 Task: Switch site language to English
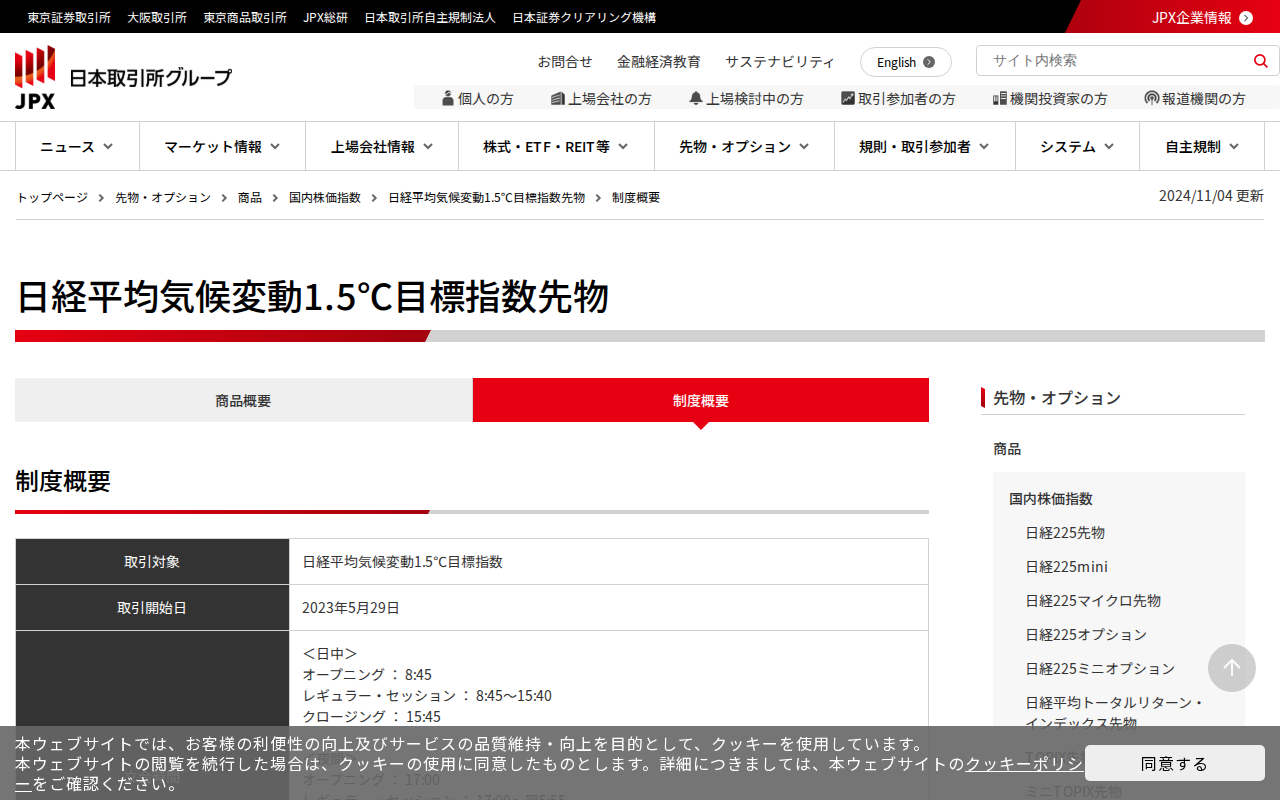point(906,62)
